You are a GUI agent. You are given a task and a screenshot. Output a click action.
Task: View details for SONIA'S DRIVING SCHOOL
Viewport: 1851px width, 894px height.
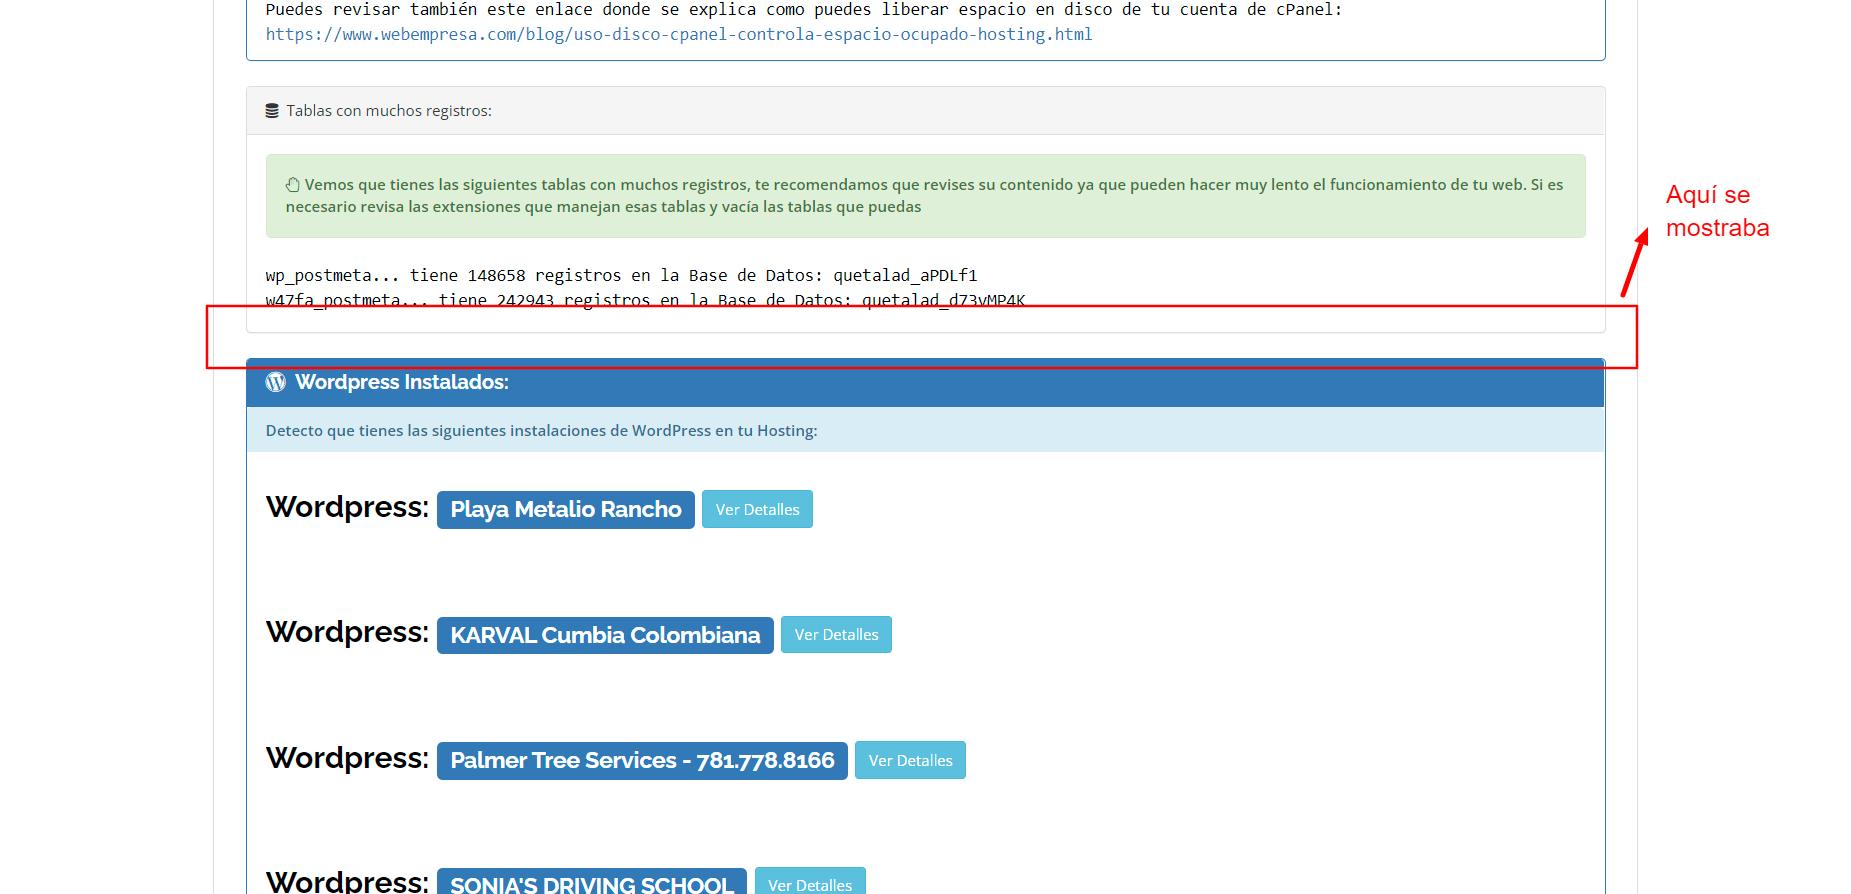coord(810,881)
